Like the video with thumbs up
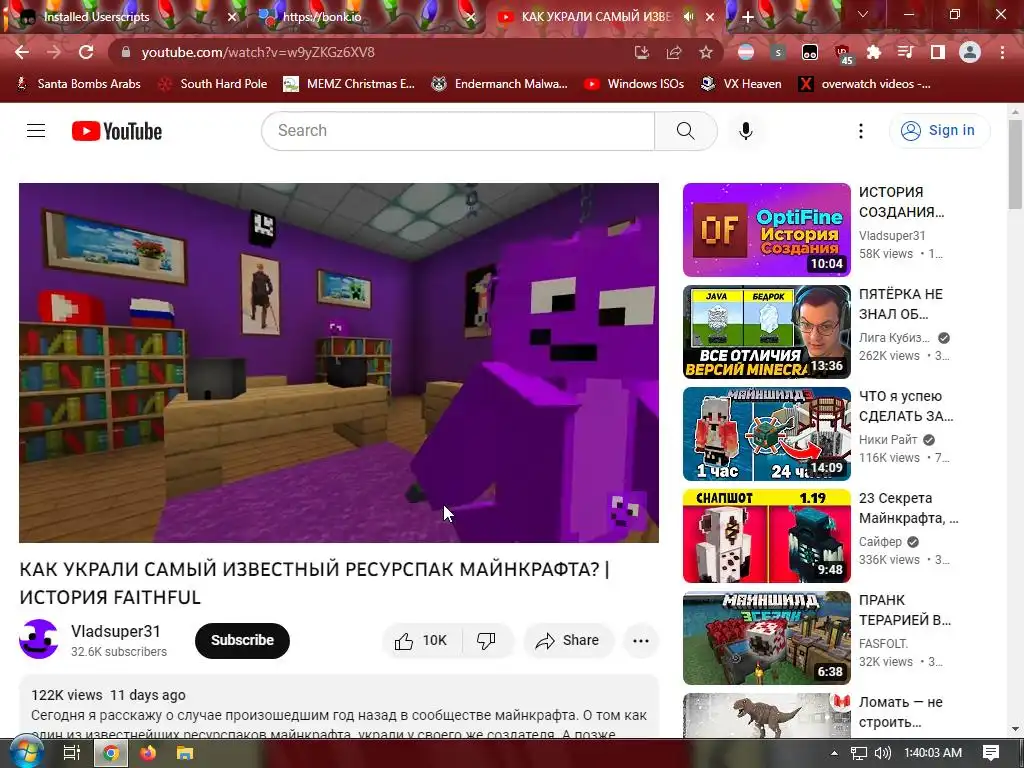This screenshot has width=1024, height=768. tap(421, 641)
